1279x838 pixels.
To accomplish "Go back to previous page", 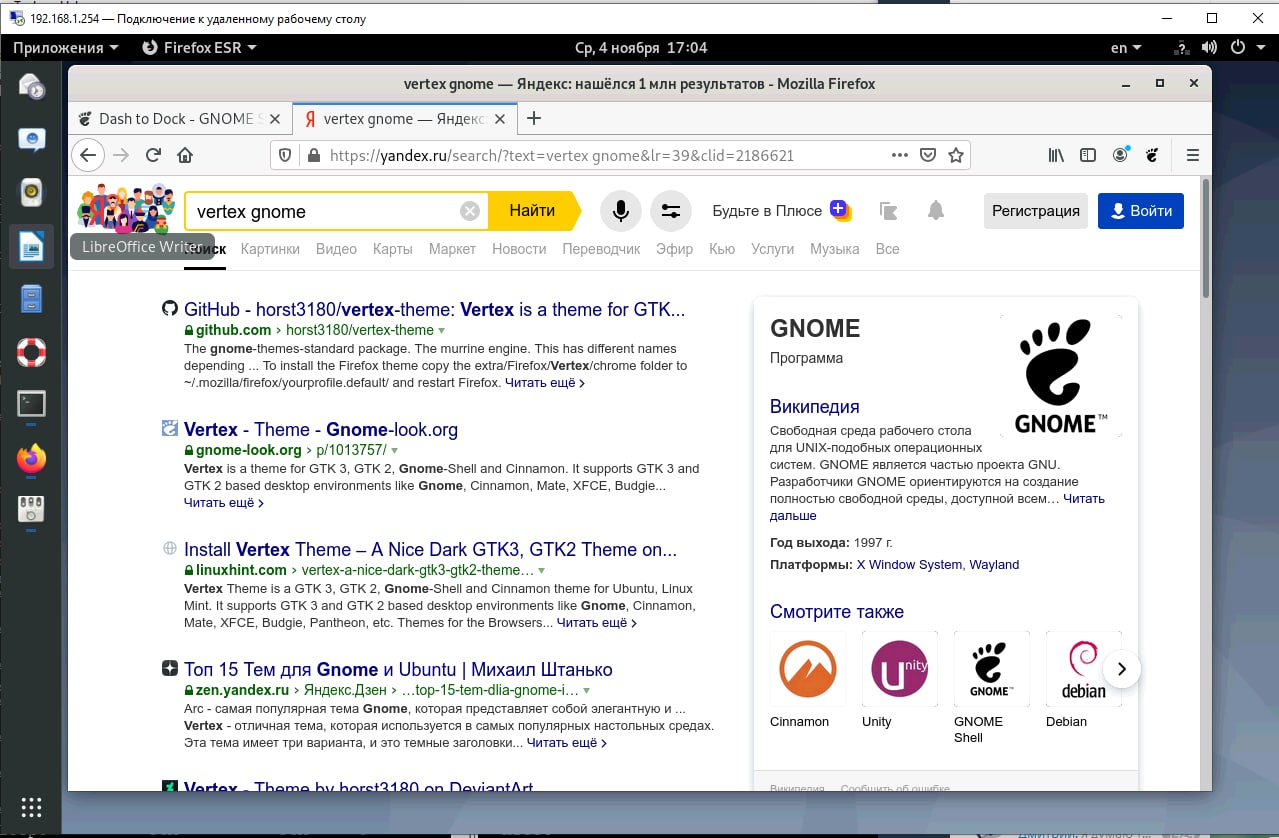I will 88,155.
